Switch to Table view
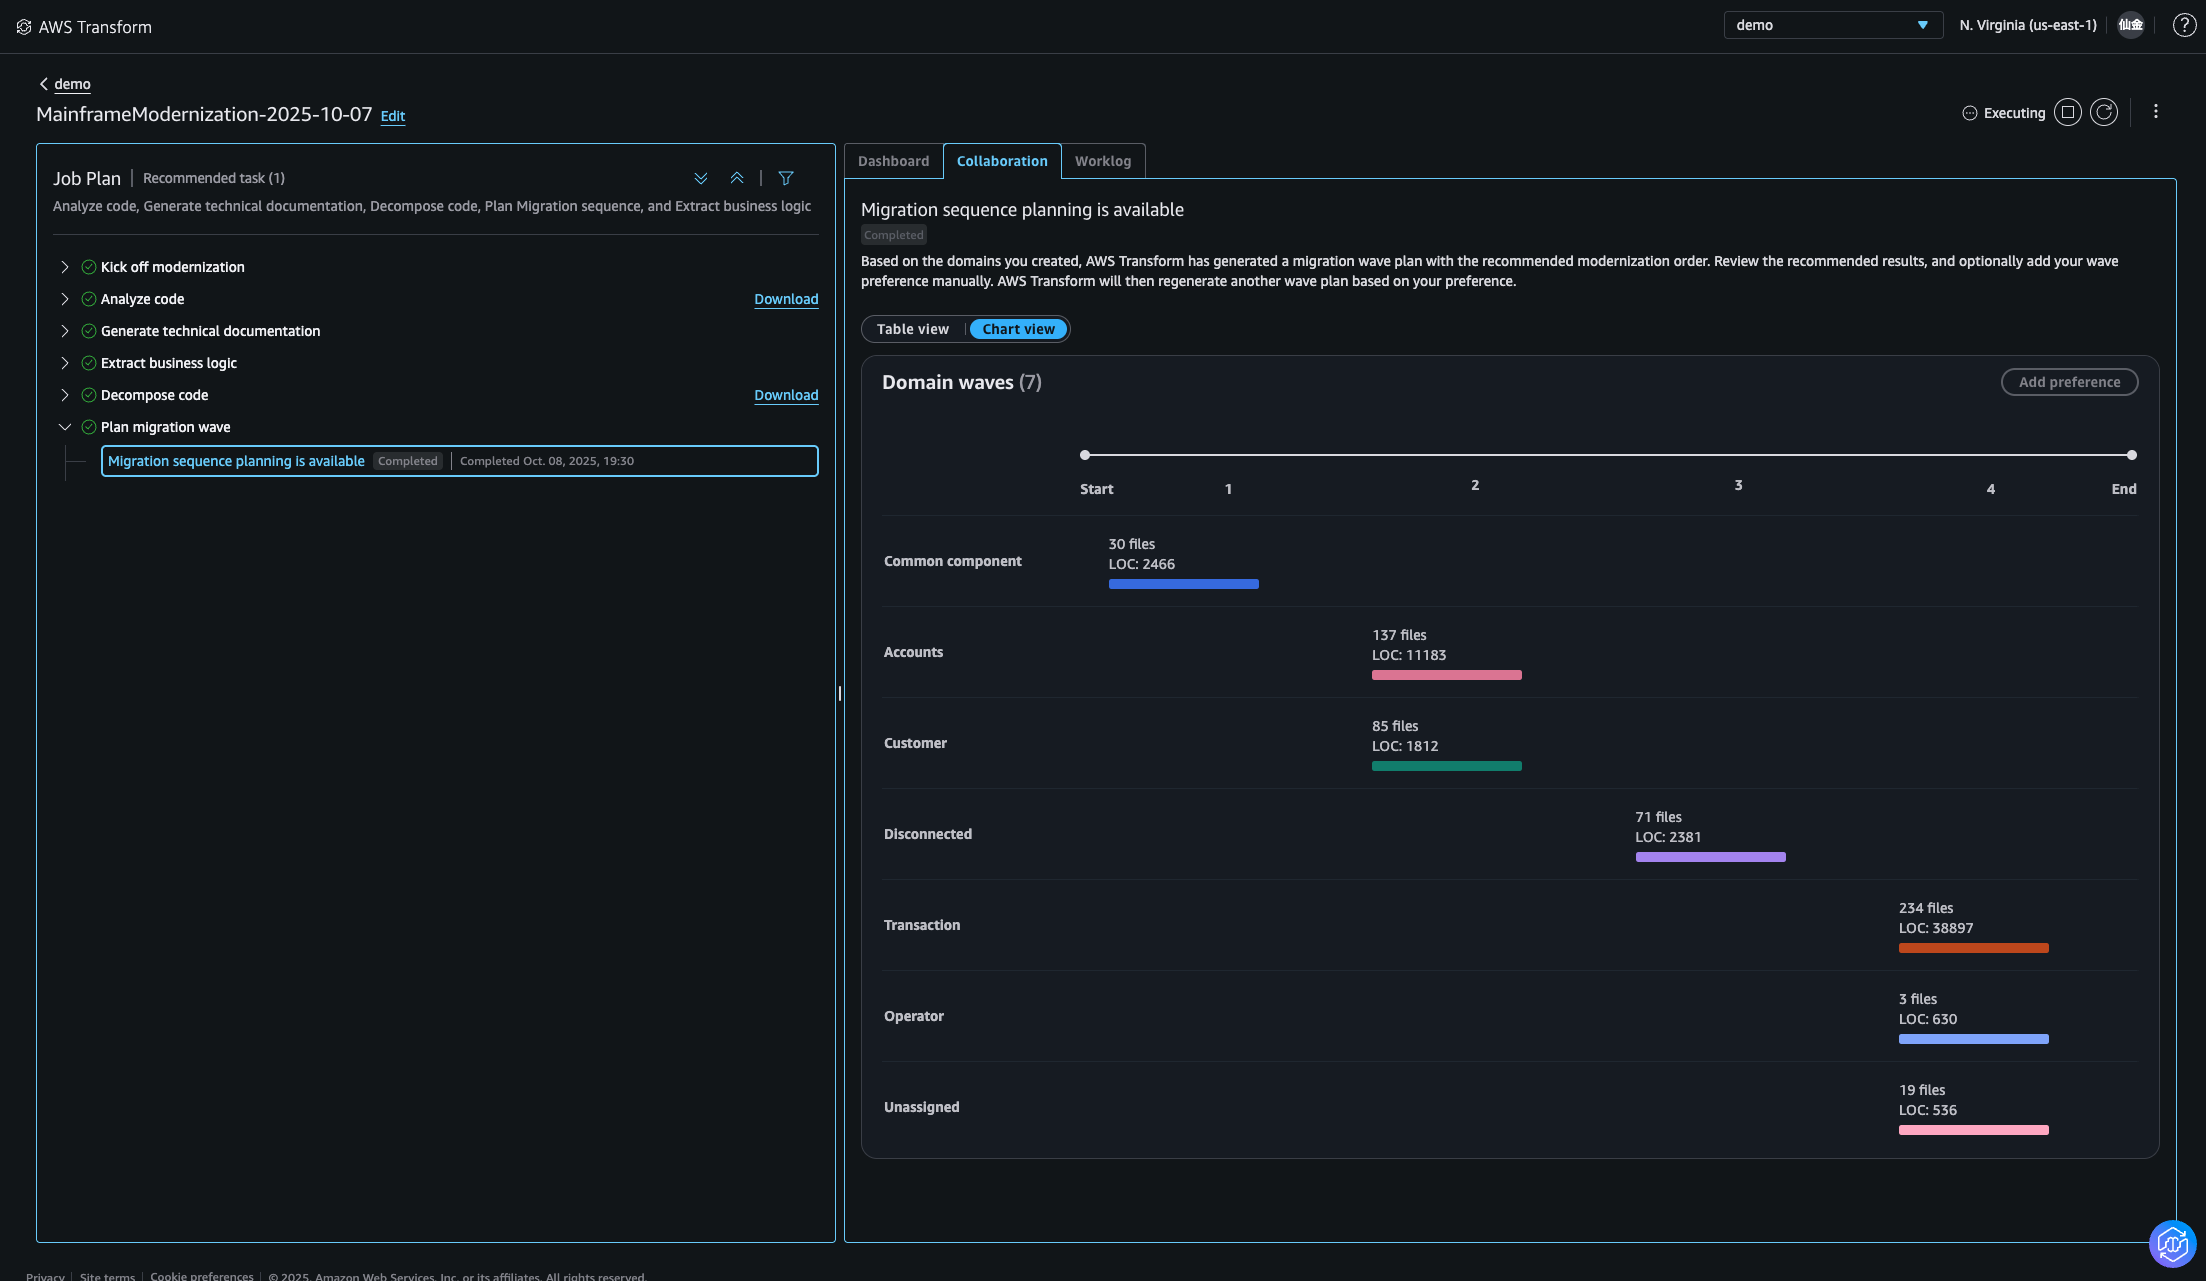The width and height of the screenshot is (2206, 1281). [913, 329]
